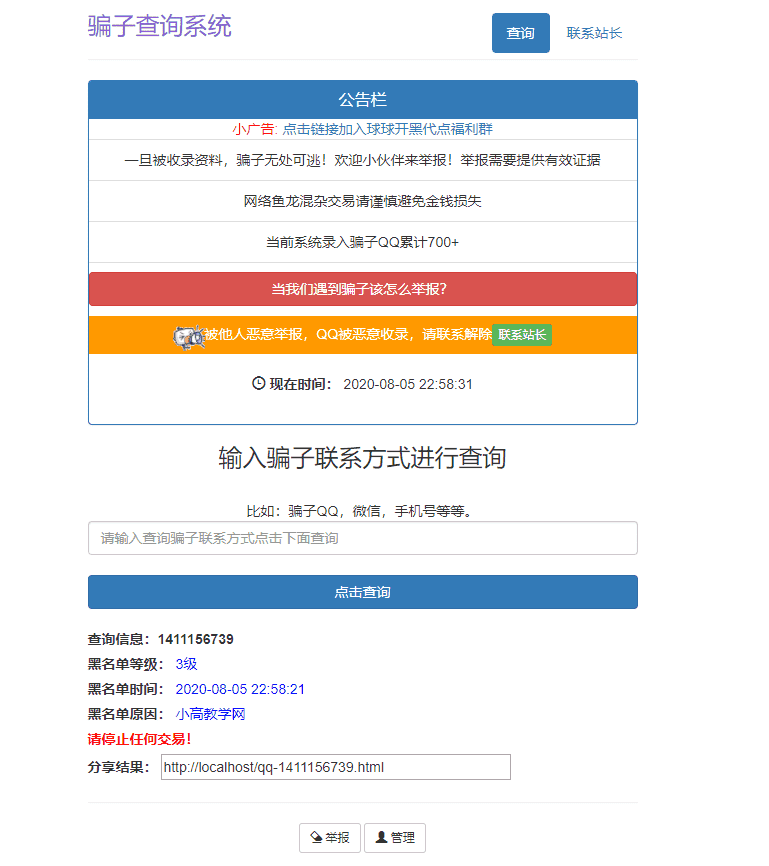Click the notice 当前系统录入骗子QQ累计700+
The height and width of the screenshot is (866, 769).
click(362, 242)
